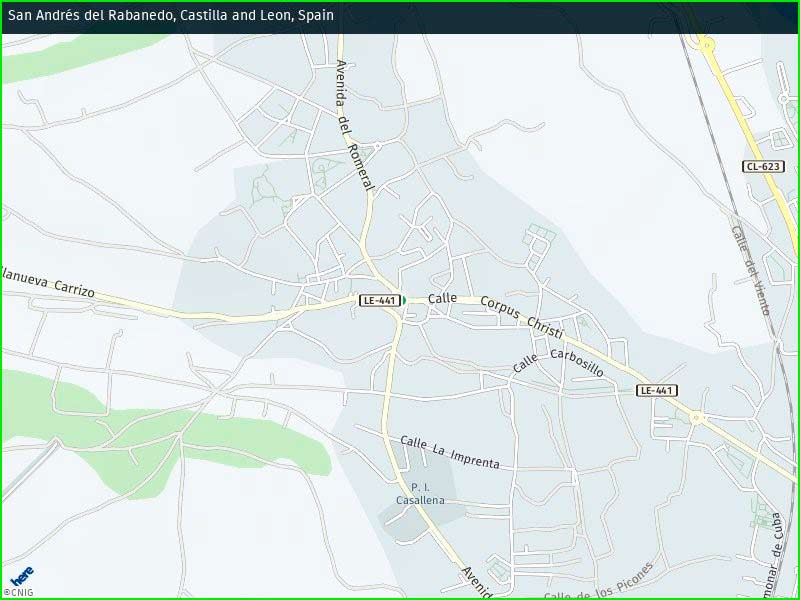
Task: Select the Calle Corpus Christi label
Action: [496, 308]
